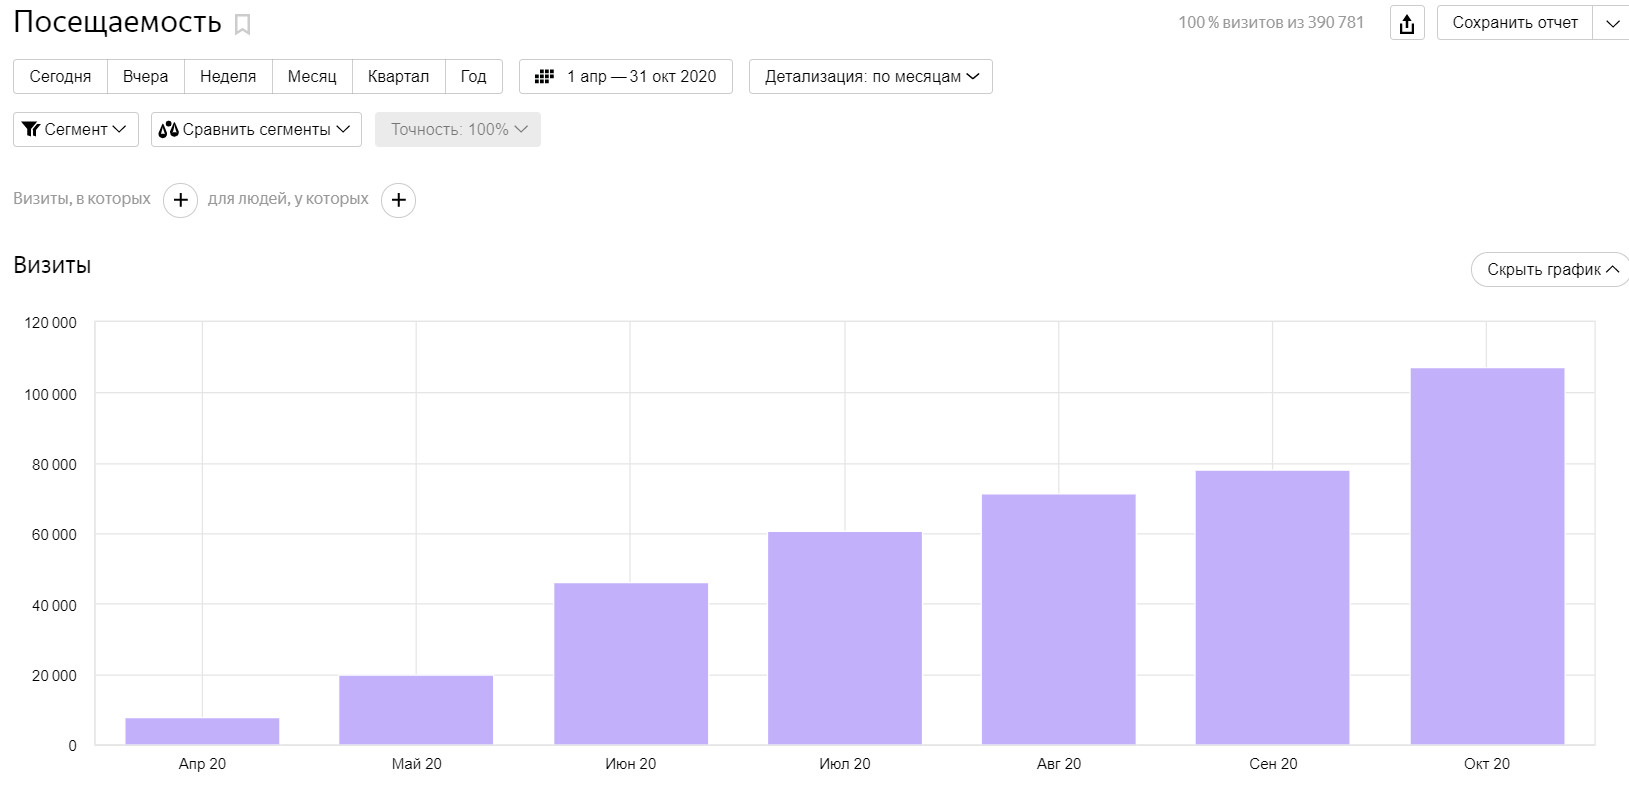Viewport: 1629px width, 801px height.
Task: Switch to the Неделя period
Action: point(228,77)
